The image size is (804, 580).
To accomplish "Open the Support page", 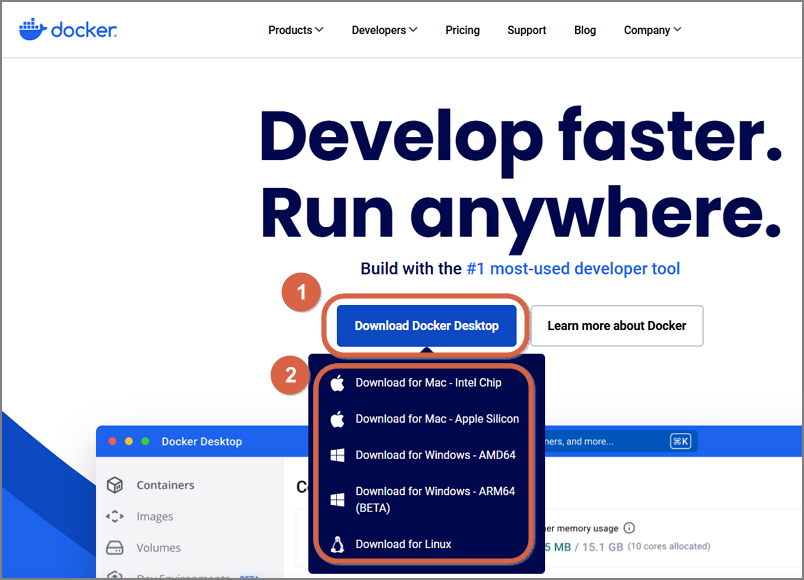I will point(527,30).
